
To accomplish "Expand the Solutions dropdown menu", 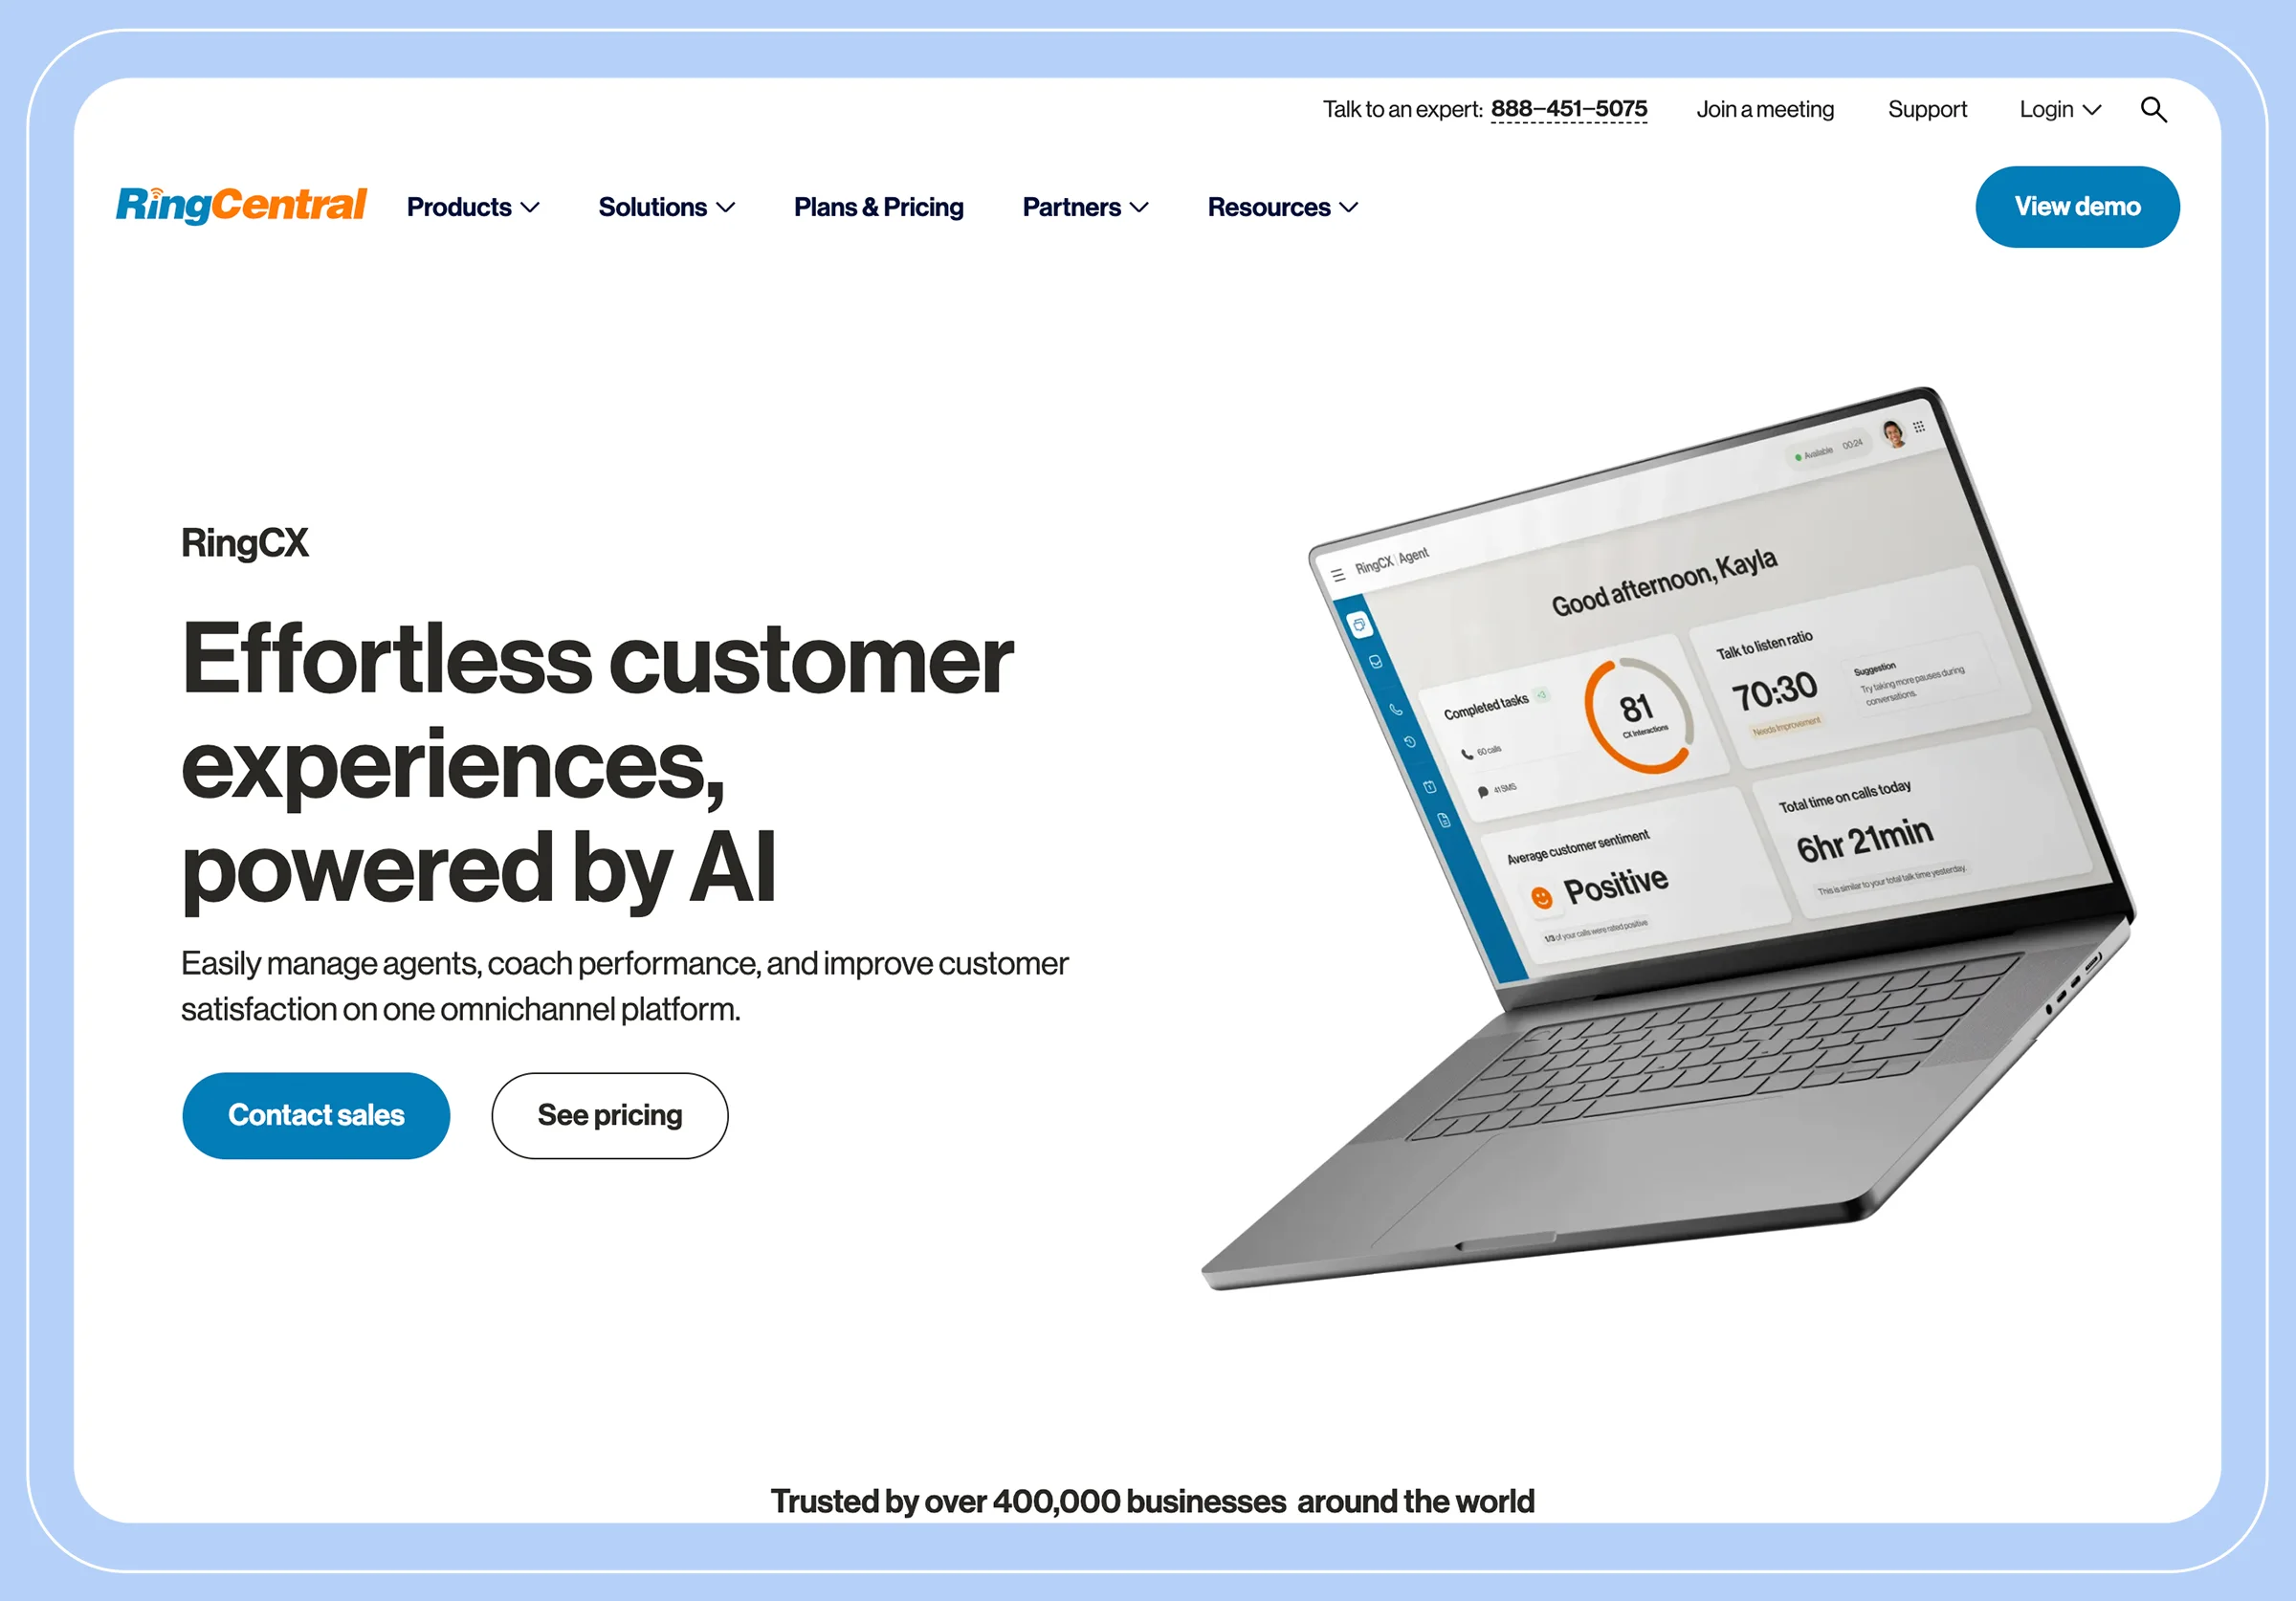I will click(x=663, y=208).
